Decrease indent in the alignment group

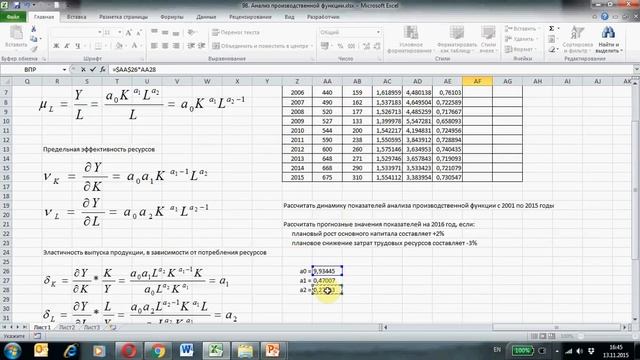(x=191, y=46)
